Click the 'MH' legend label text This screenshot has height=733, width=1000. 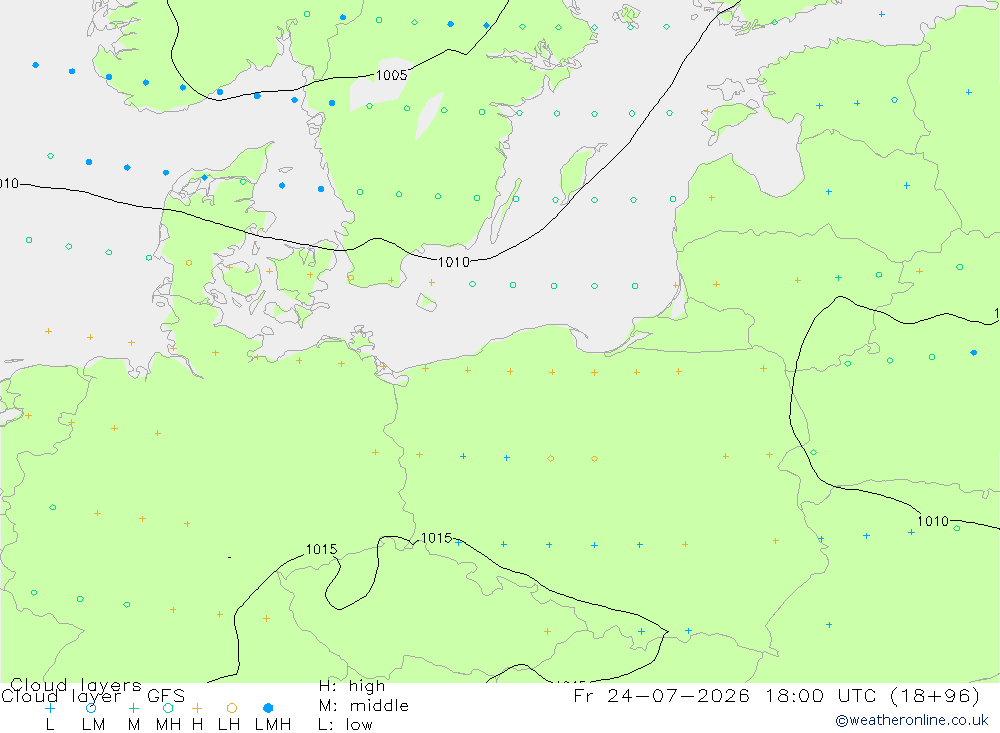point(168,725)
